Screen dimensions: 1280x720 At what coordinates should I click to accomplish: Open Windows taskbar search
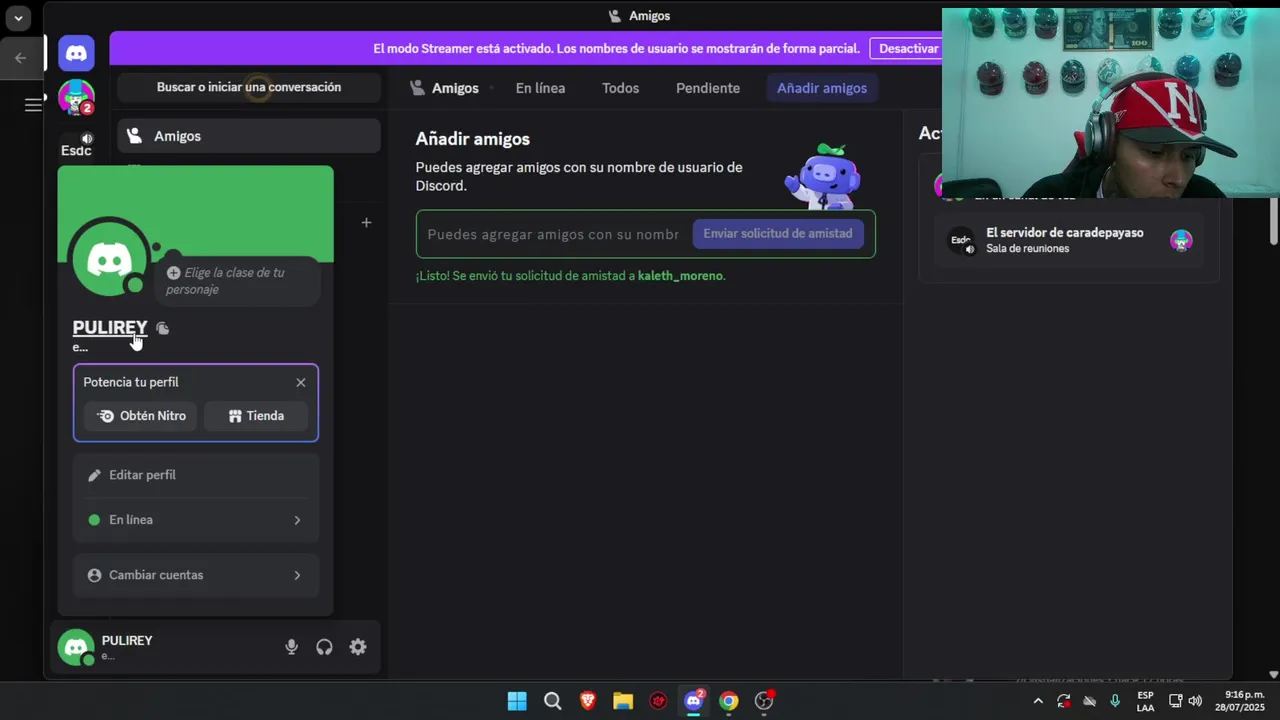[x=552, y=701]
